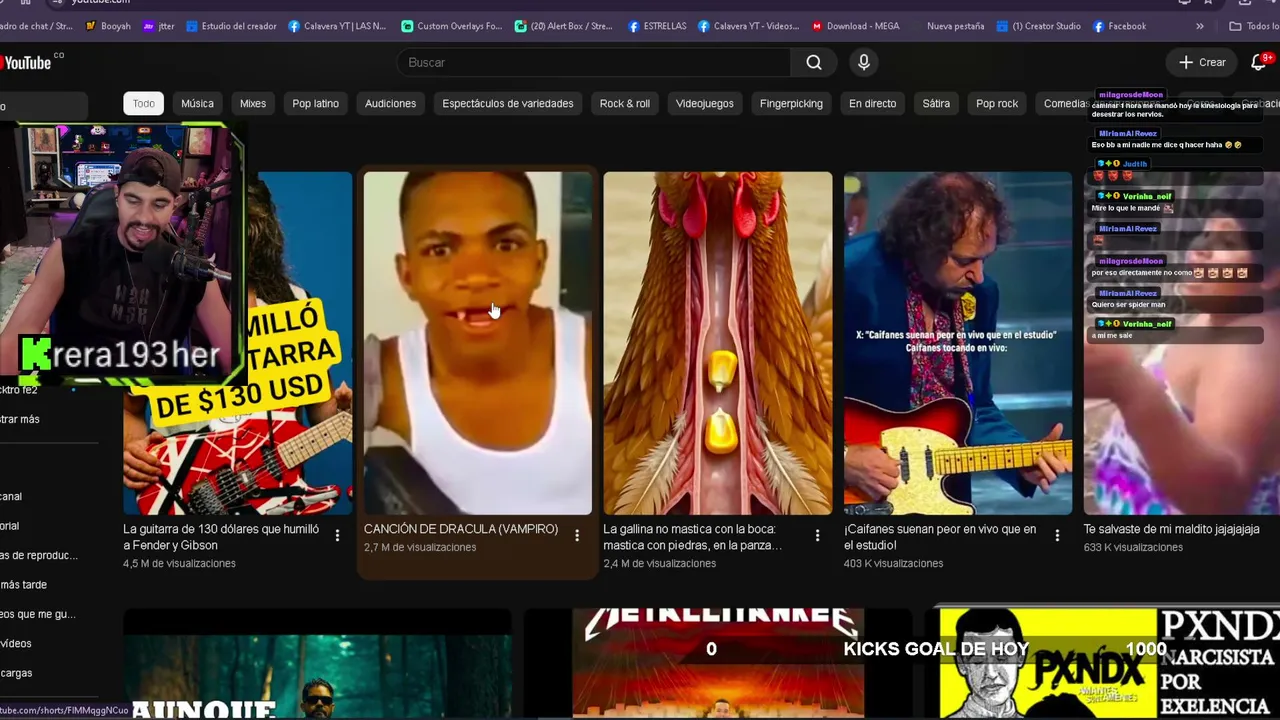The image size is (1280, 720).
Task: Click '2,7 M de visualizaciones' text
Action: point(420,547)
